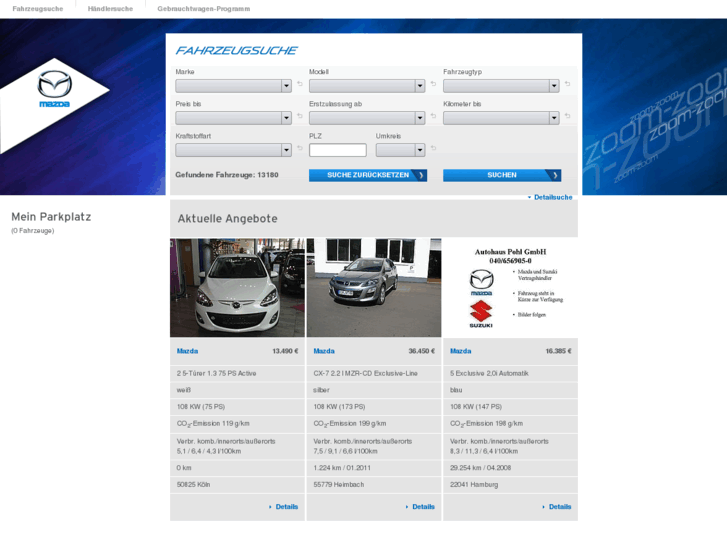The height and width of the screenshot is (545, 727).
Task: Open the Fahrzeugtyp dropdown
Action: click(501, 86)
